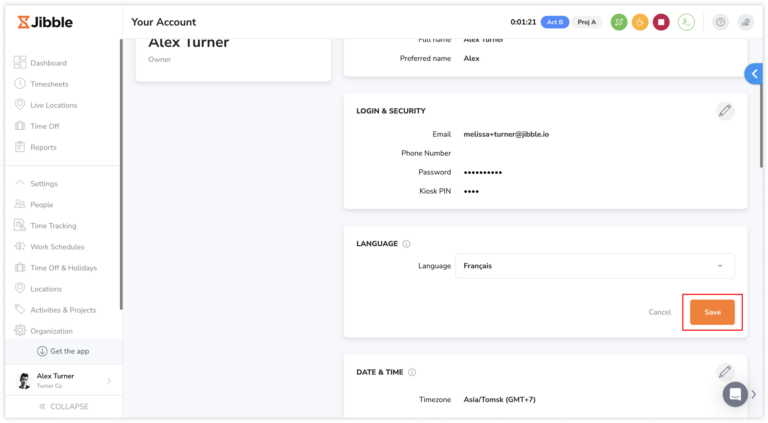Click the Live Locations pin icon
The width and height of the screenshot is (768, 423).
[x=20, y=104]
